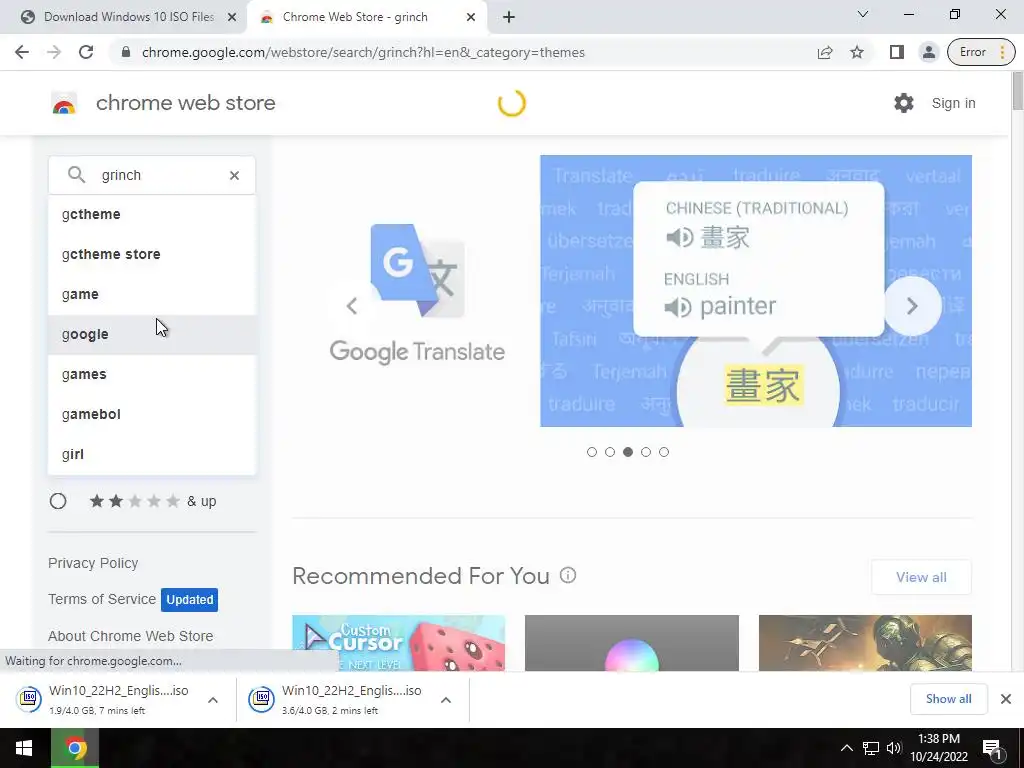Image resolution: width=1024 pixels, height=768 pixels.
Task: Open the Windows Start menu
Action: coord(25,748)
